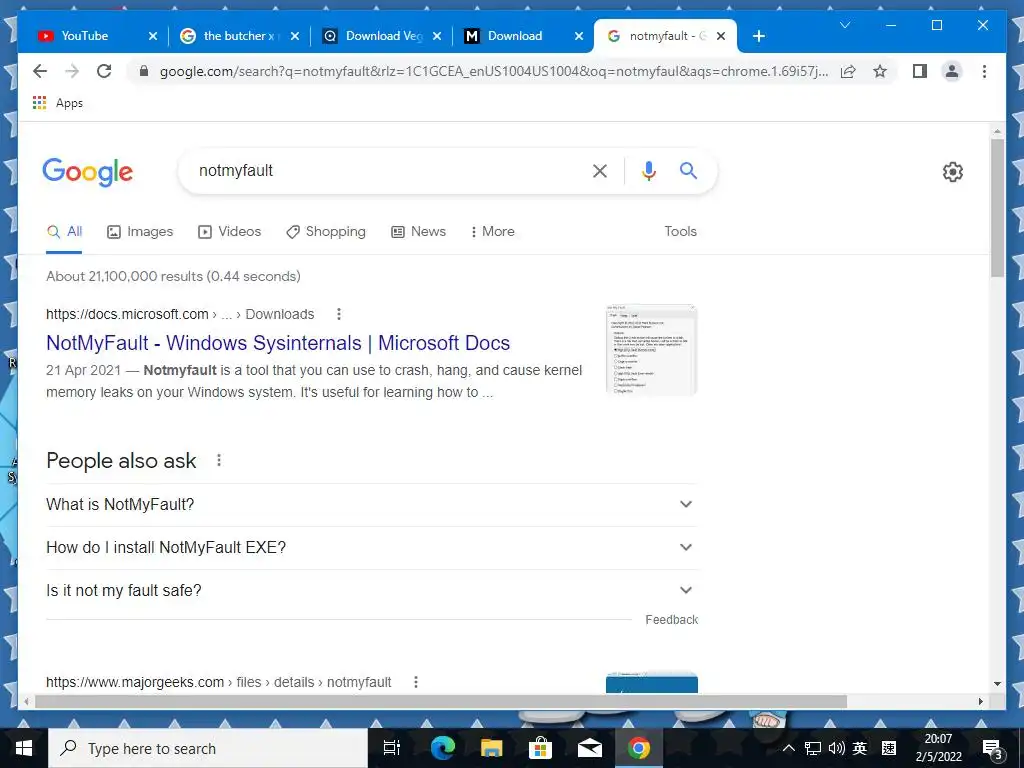Switch to the YouTube tab

click(85, 36)
